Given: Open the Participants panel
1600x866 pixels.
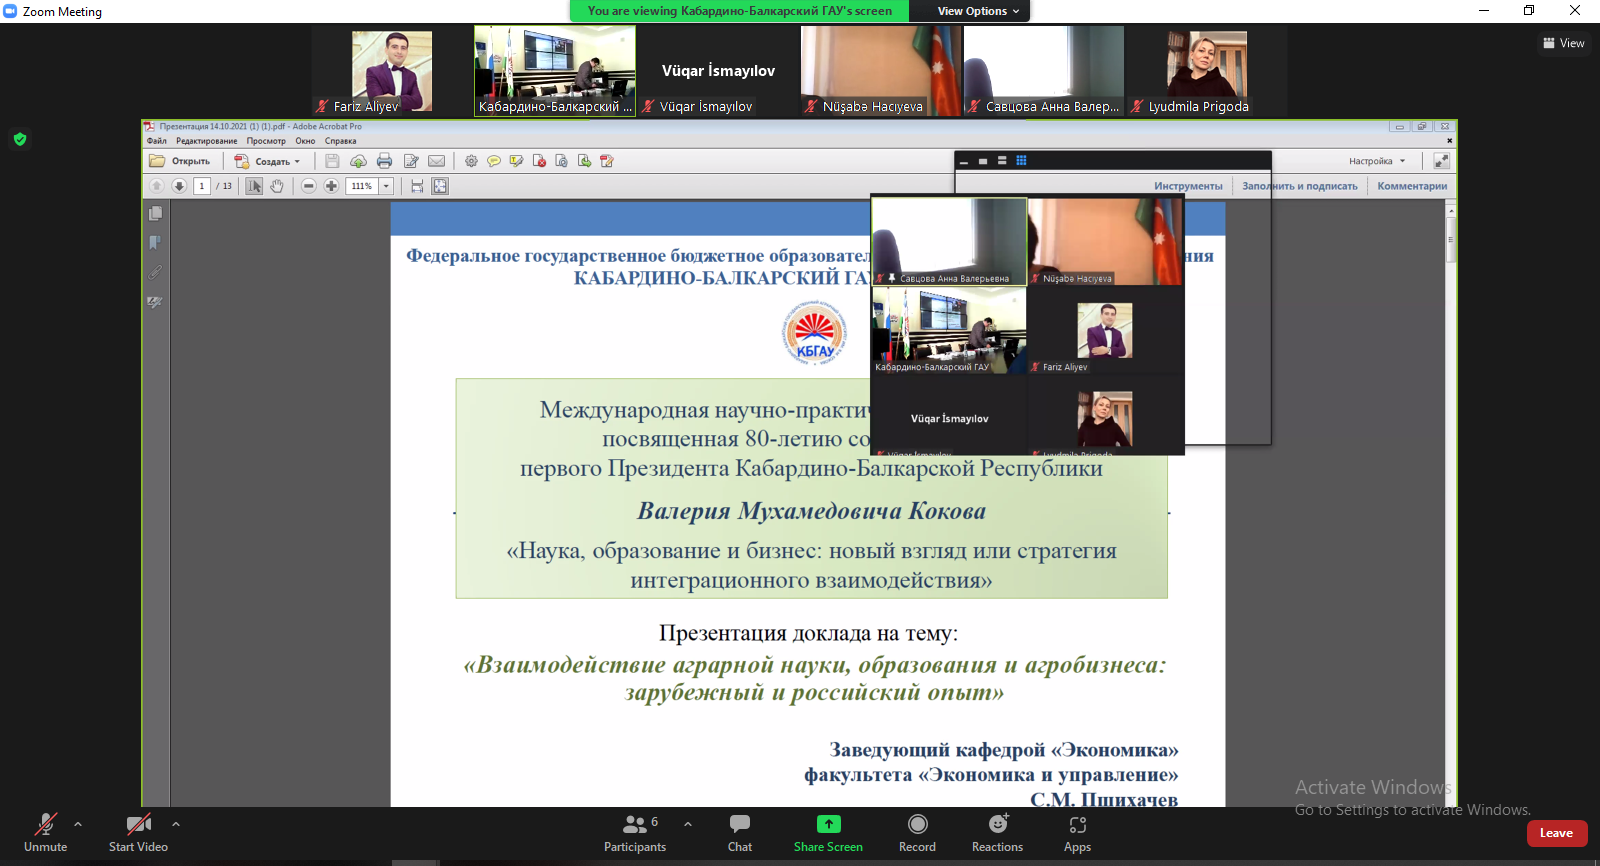Looking at the screenshot, I should tap(634, 832).
